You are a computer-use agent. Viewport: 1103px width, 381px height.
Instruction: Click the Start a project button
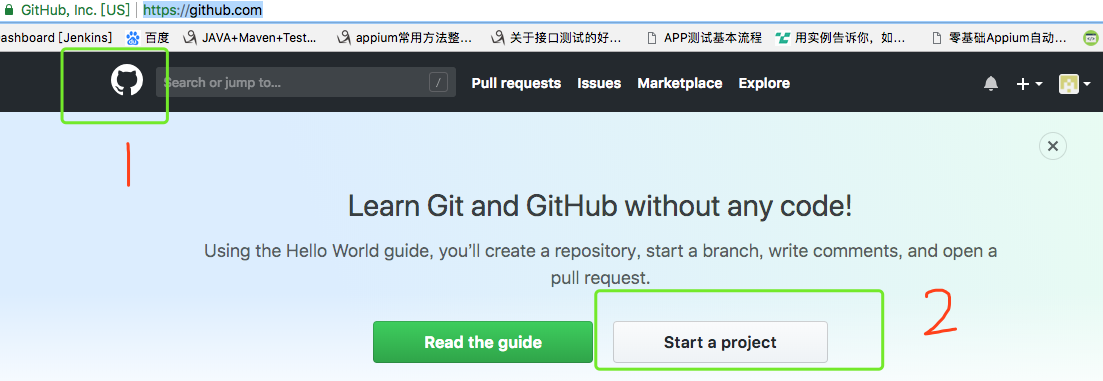[x=720, y=342]
